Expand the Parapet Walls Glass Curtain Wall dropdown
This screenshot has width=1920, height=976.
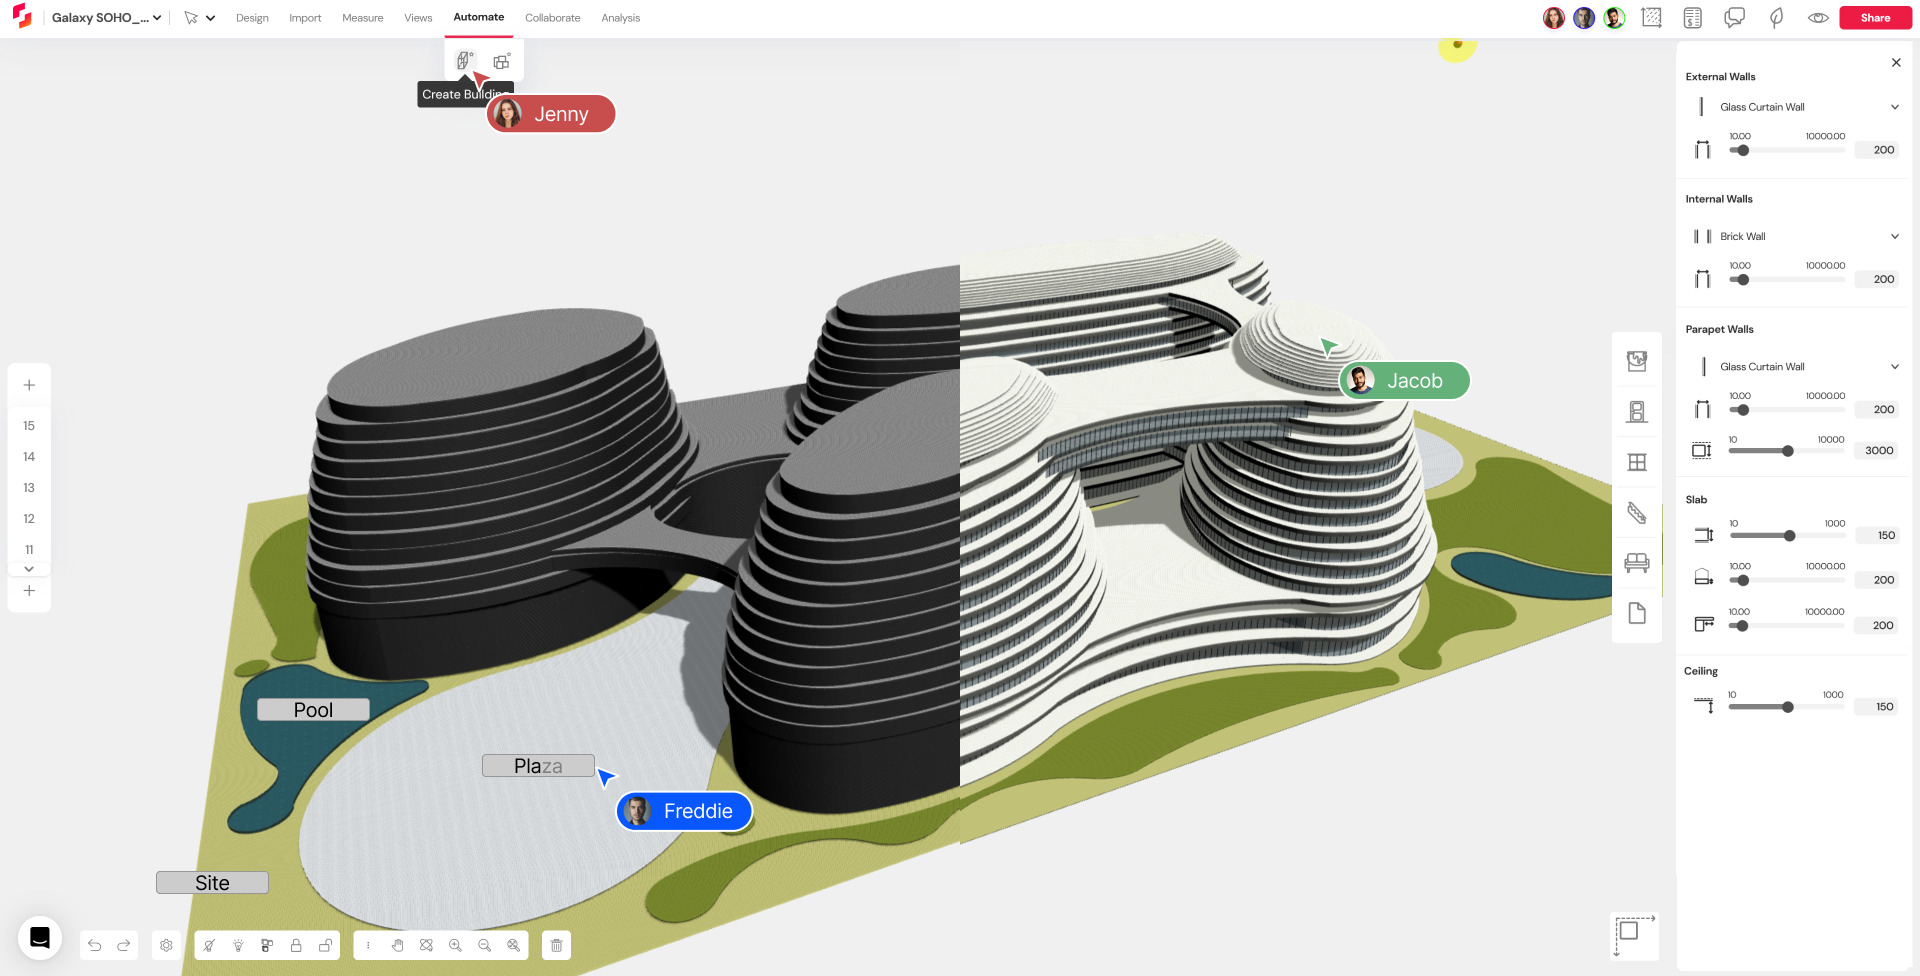[x=1894, y=367]
